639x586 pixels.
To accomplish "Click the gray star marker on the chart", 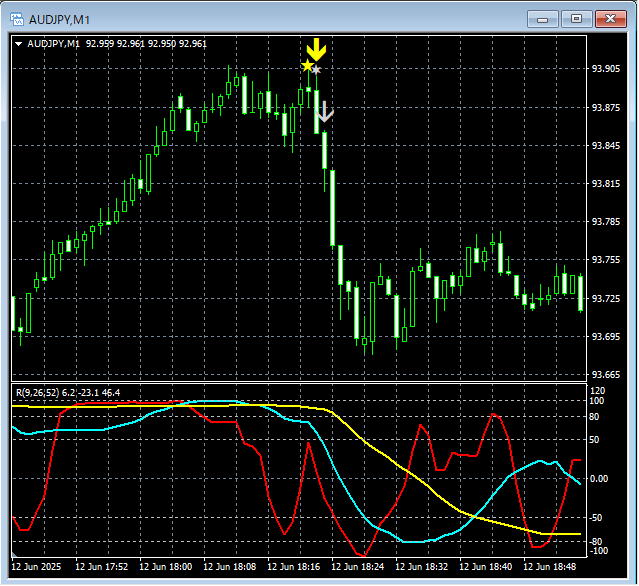I will click(316, 70).
